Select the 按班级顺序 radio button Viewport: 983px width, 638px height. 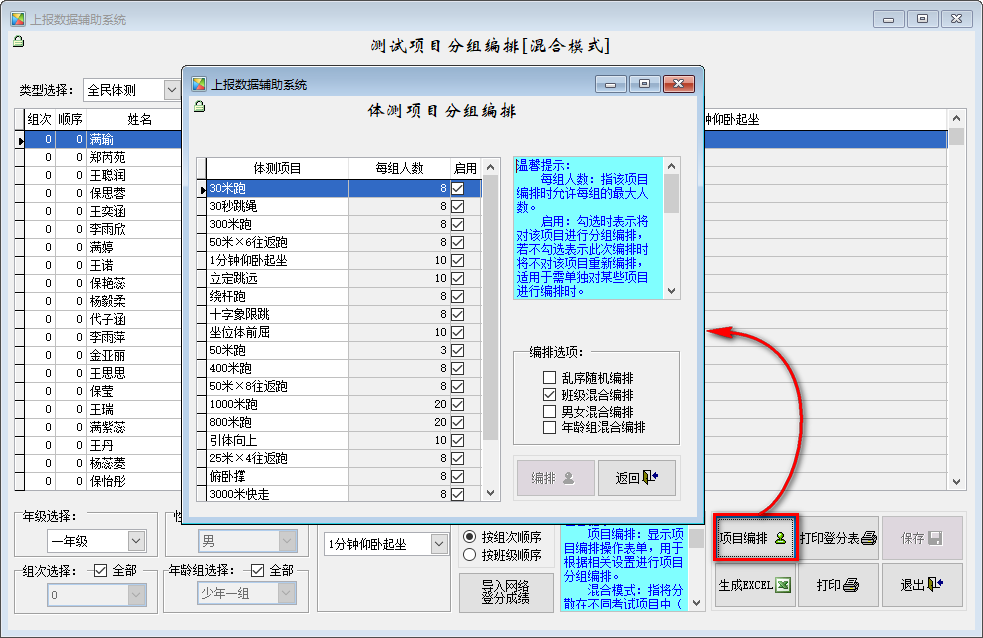(x=469, y=554)
